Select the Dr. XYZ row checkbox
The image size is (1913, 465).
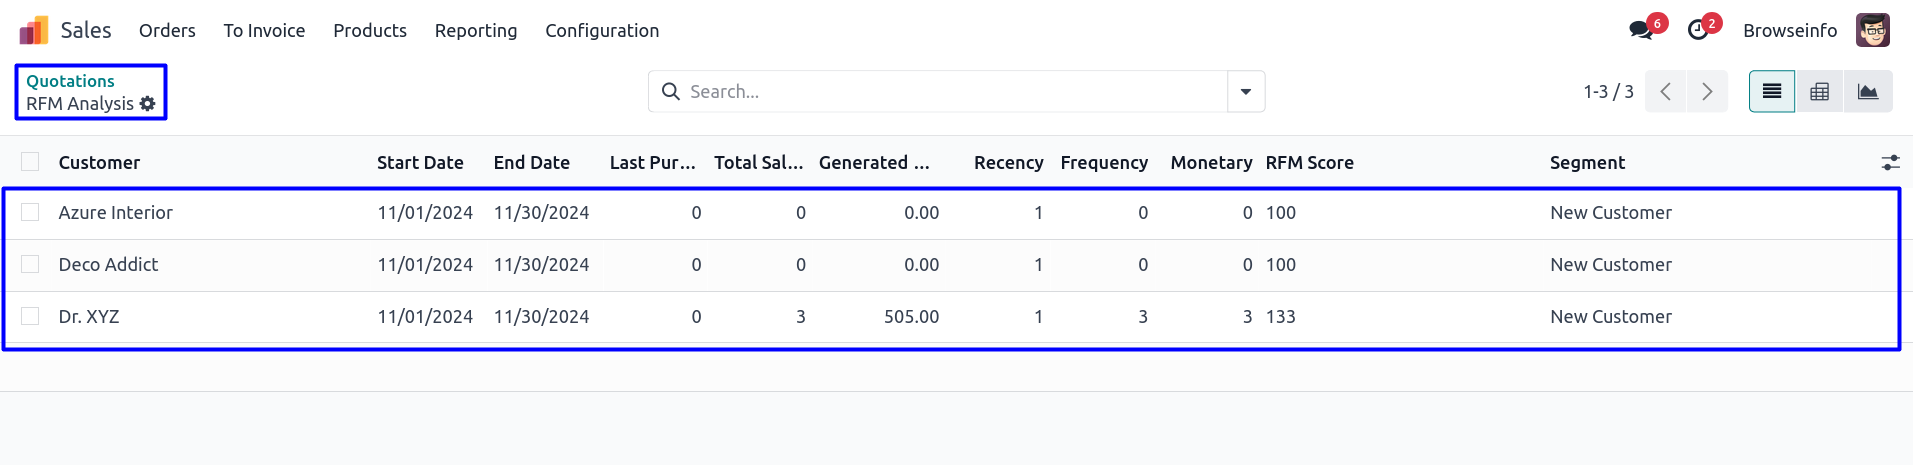pos(30,316)
